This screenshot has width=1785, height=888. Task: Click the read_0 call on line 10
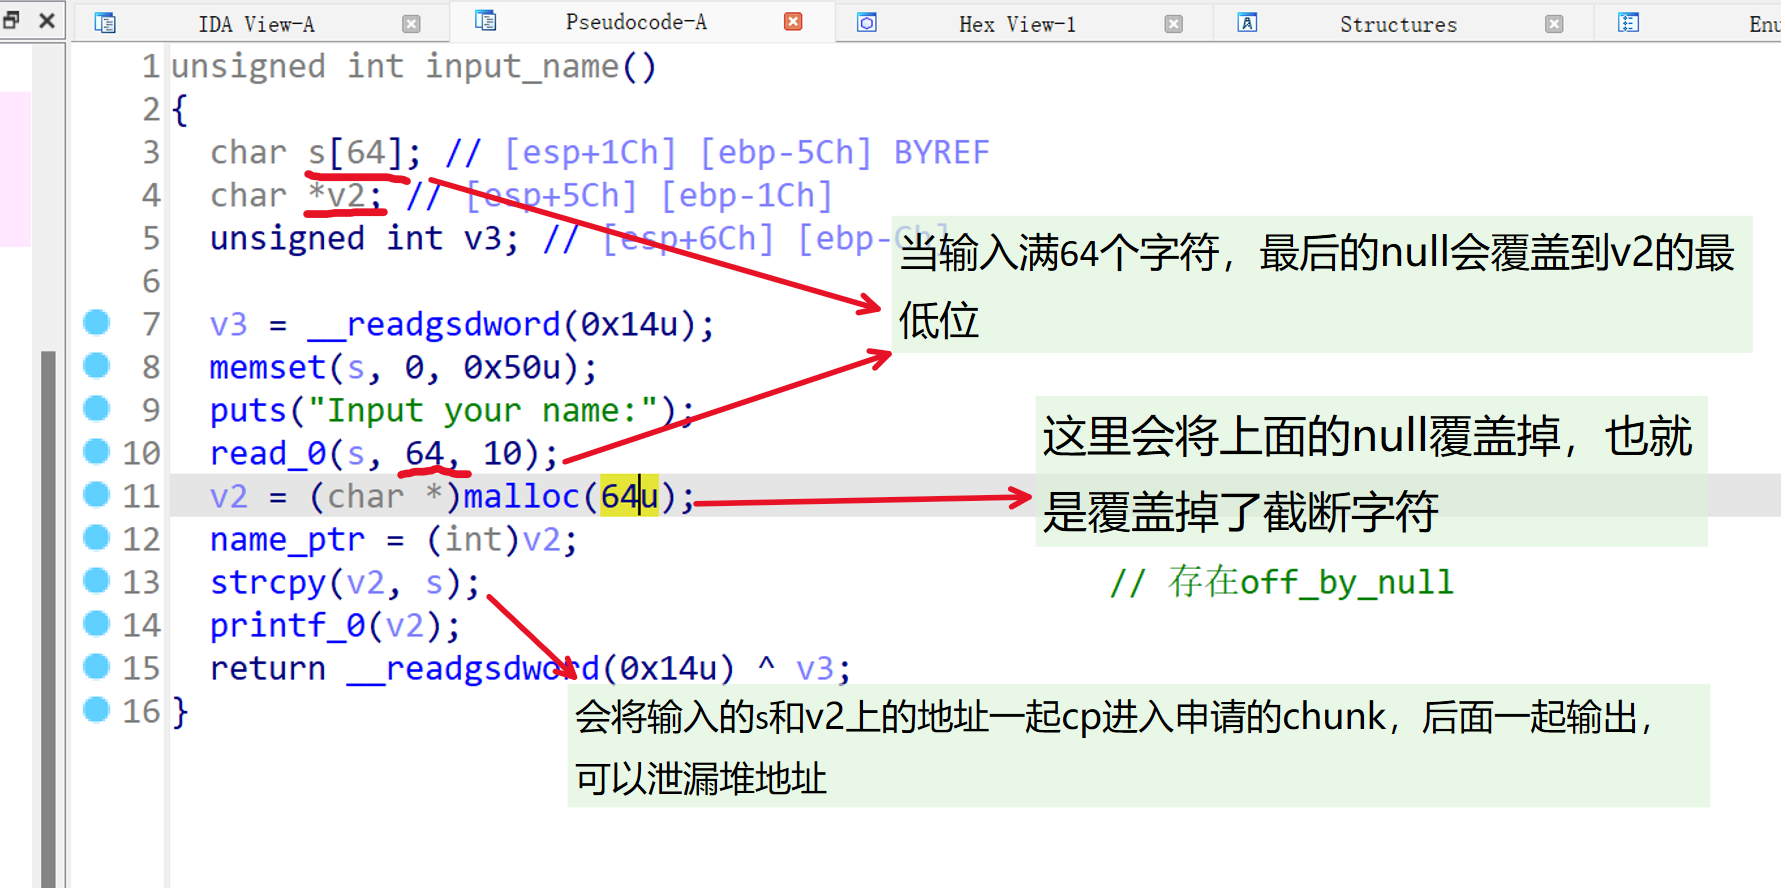268,454
